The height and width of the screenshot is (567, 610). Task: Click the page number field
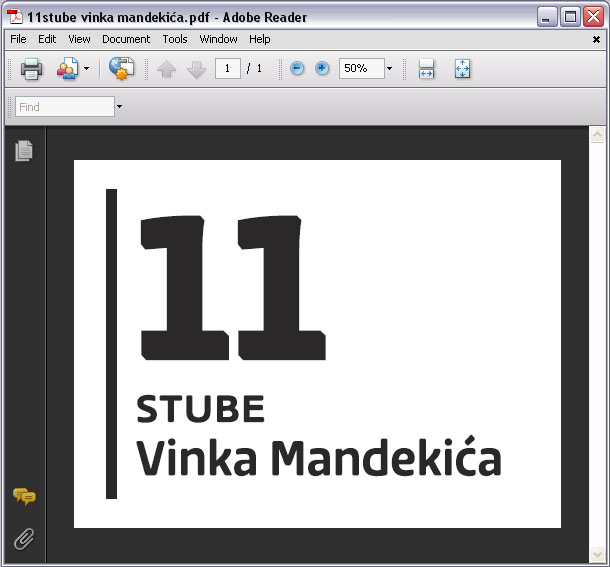228,68
